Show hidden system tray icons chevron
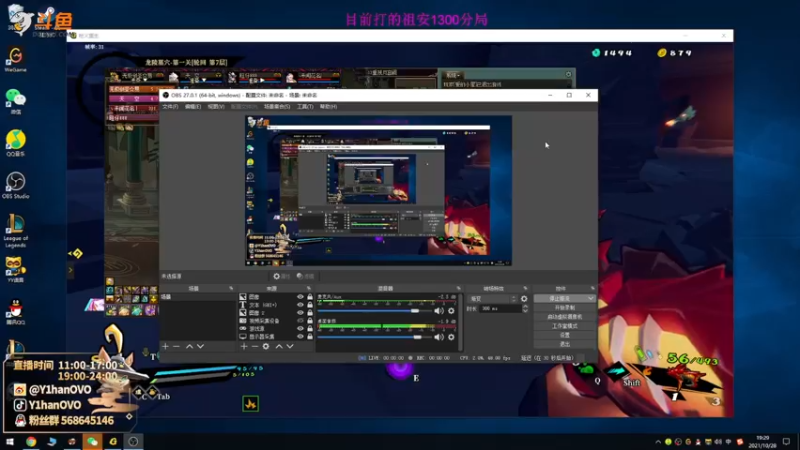Image resolution: width=800 pixels, height=450 pixels. 658,442
